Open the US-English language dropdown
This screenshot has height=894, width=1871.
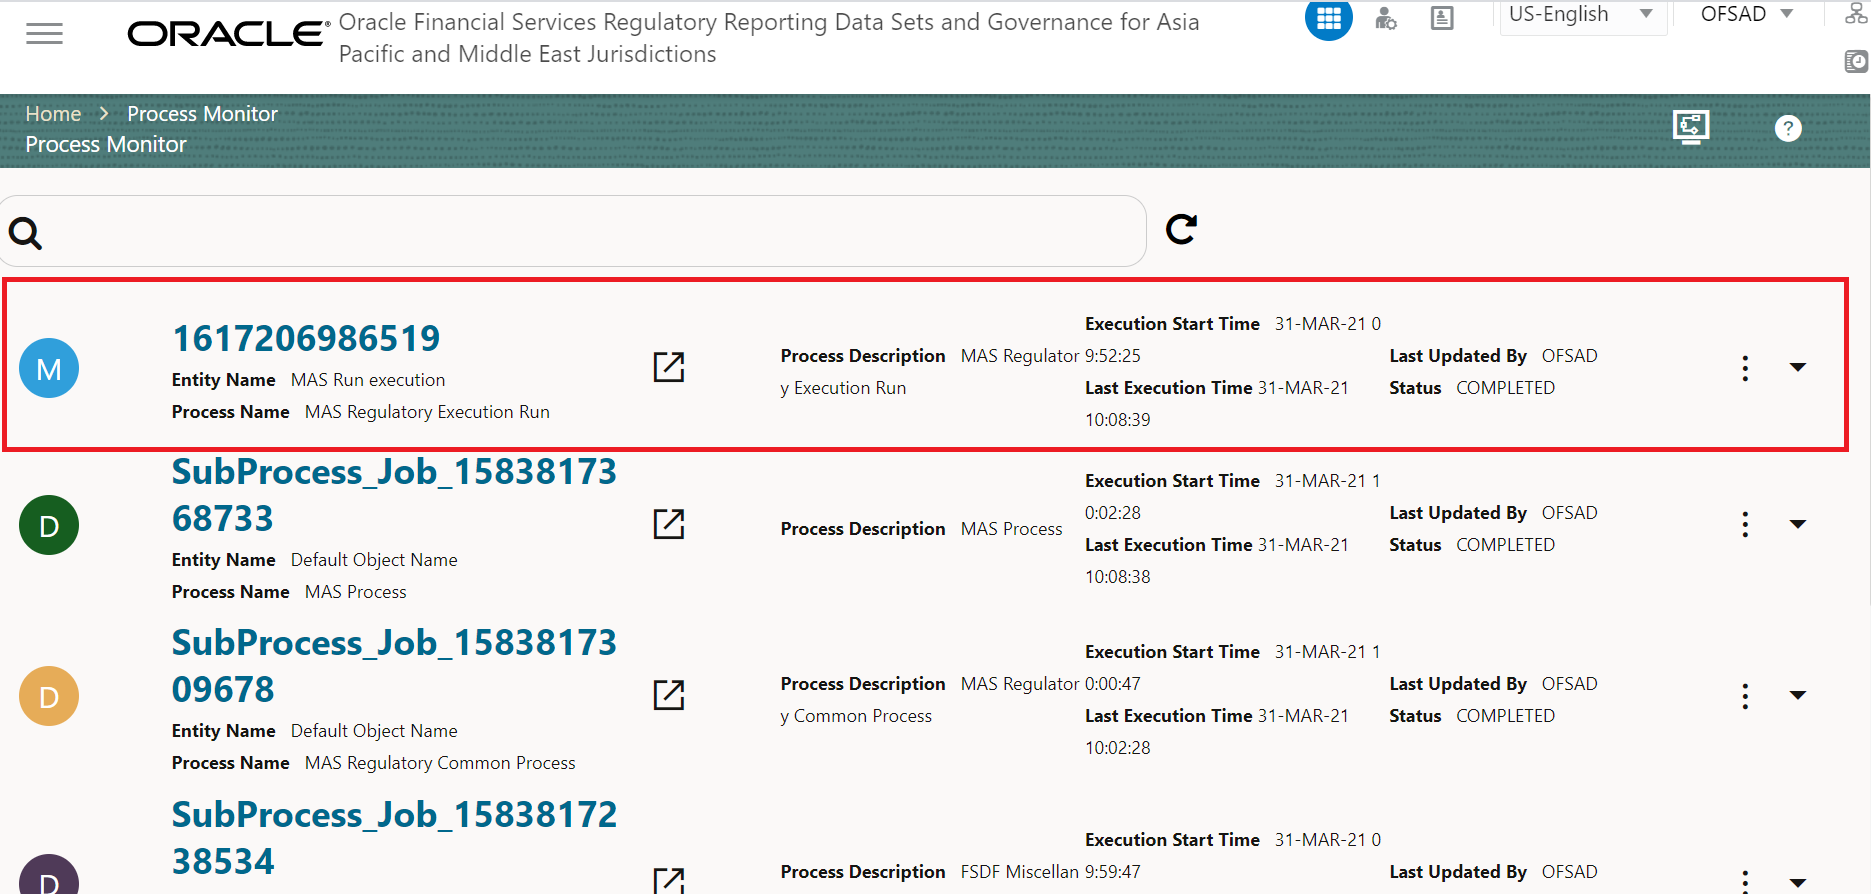coord(1583,16)
